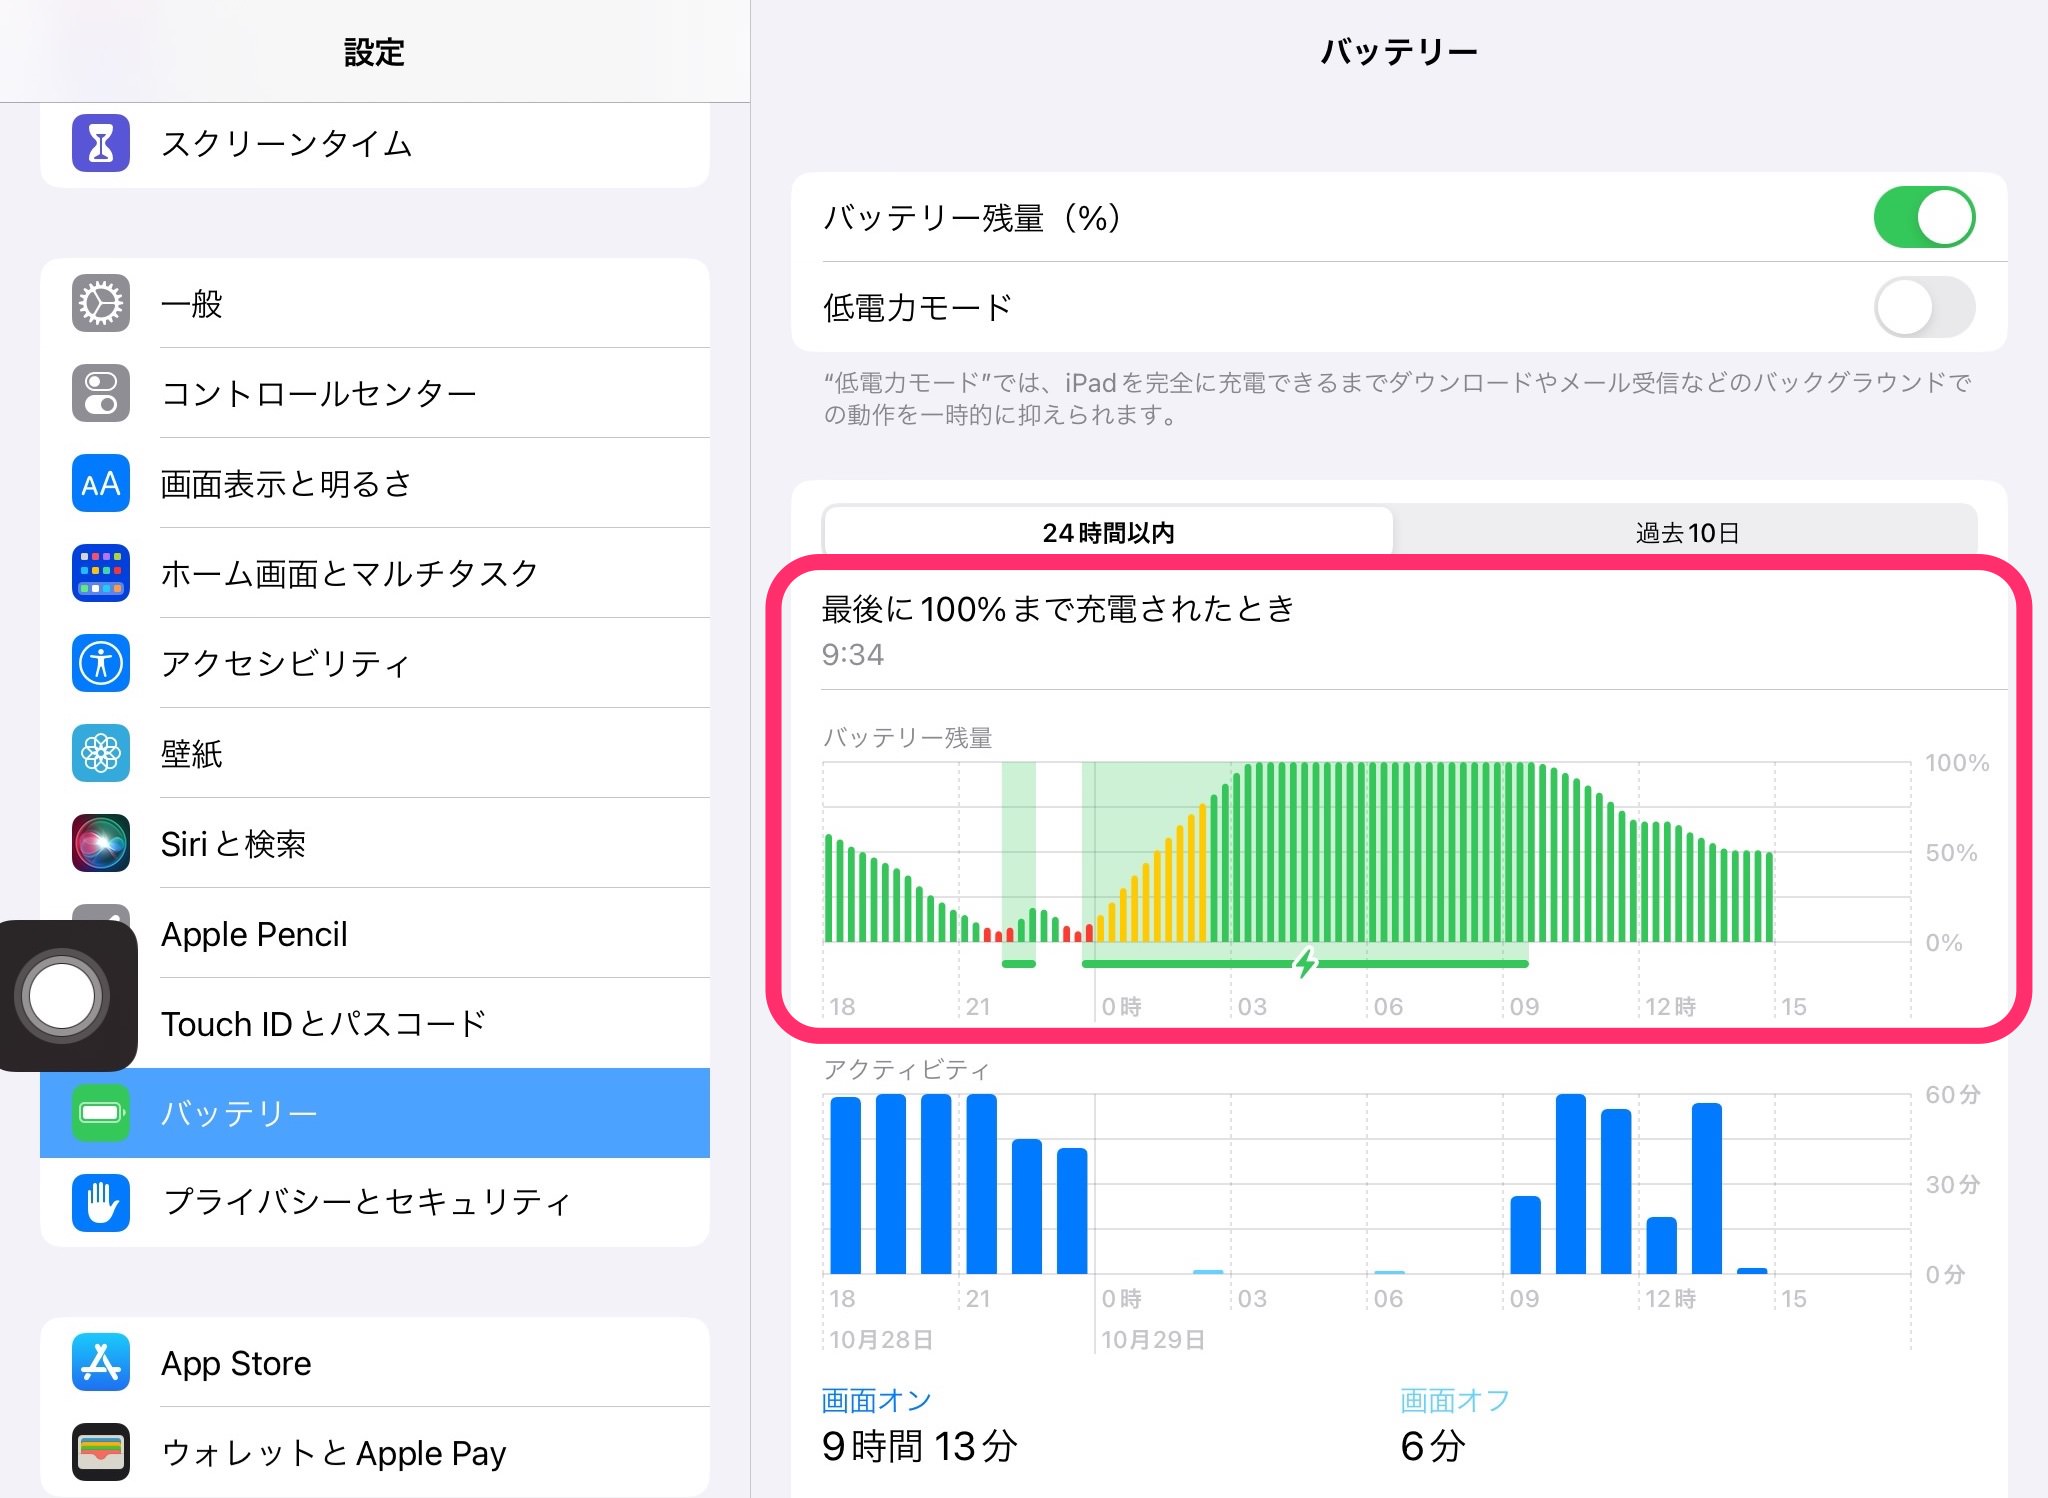Tap the 画面オフ usage label
Viewport: 2048px width, 1498px height.
tap(1455, 1400)
